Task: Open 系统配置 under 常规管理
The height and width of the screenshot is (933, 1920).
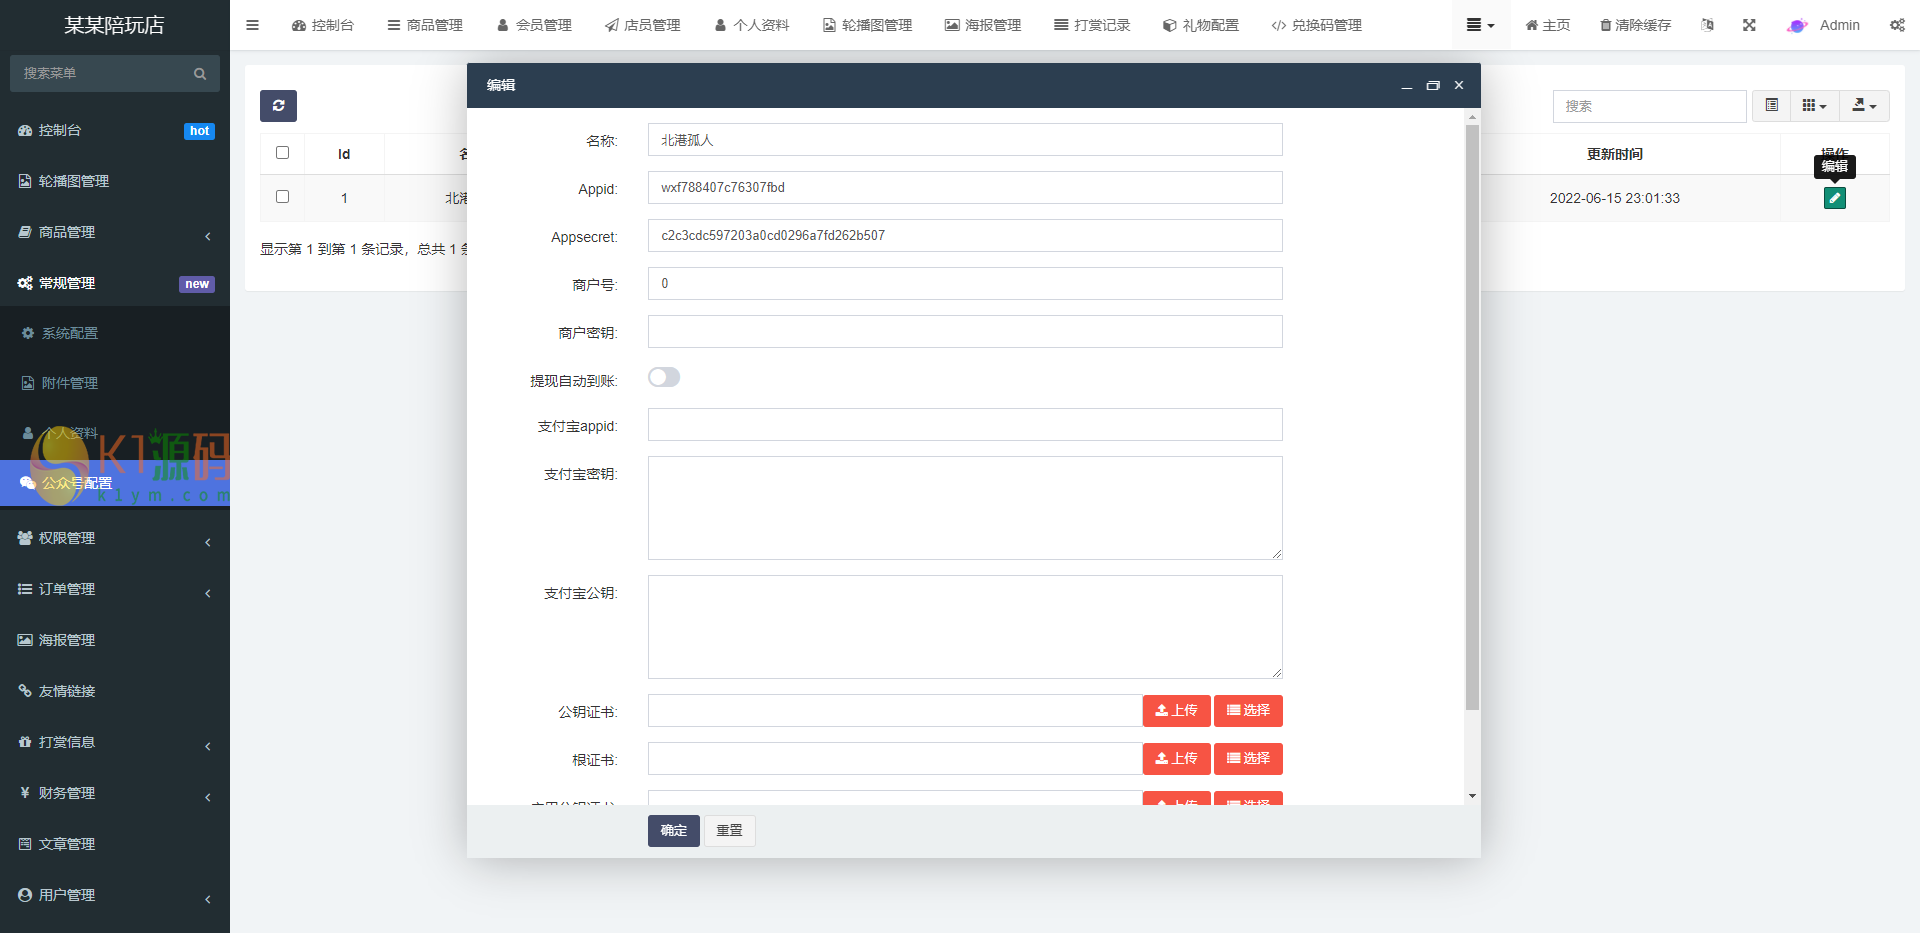Action: pyautogui.click(x=115, y=333)
